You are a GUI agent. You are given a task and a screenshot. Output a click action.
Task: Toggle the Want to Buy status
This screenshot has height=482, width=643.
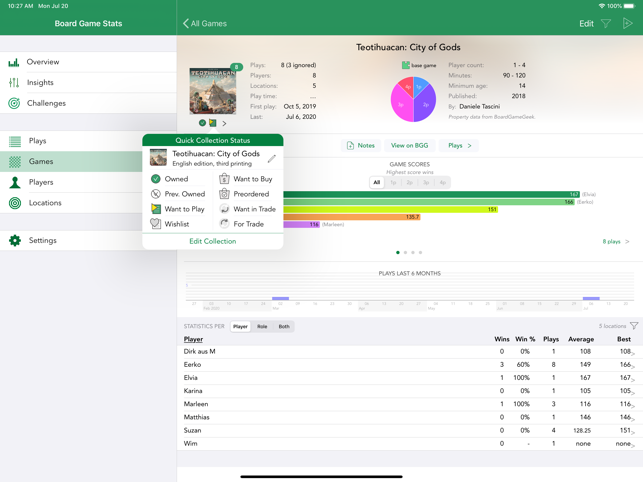(x=246, y=179)
